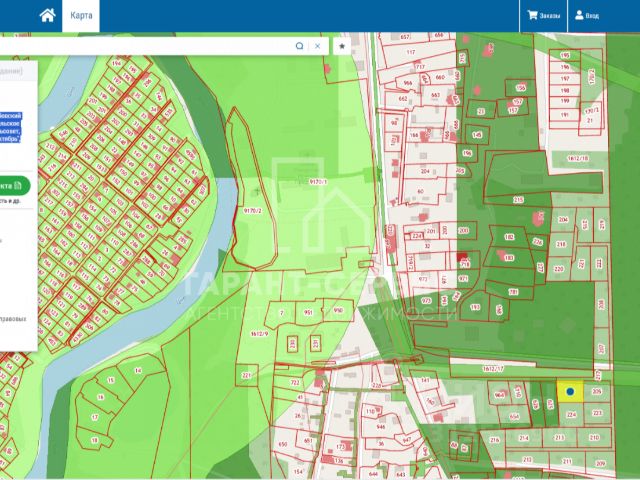Select parcel labeled 1612/18
The width and height of the screenshot is (640, 480).
[x=577, y=158]
